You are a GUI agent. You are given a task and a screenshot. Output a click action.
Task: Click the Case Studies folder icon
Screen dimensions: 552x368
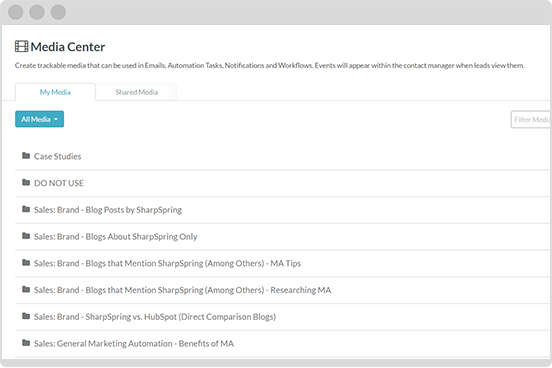click(x=26, y=156)
